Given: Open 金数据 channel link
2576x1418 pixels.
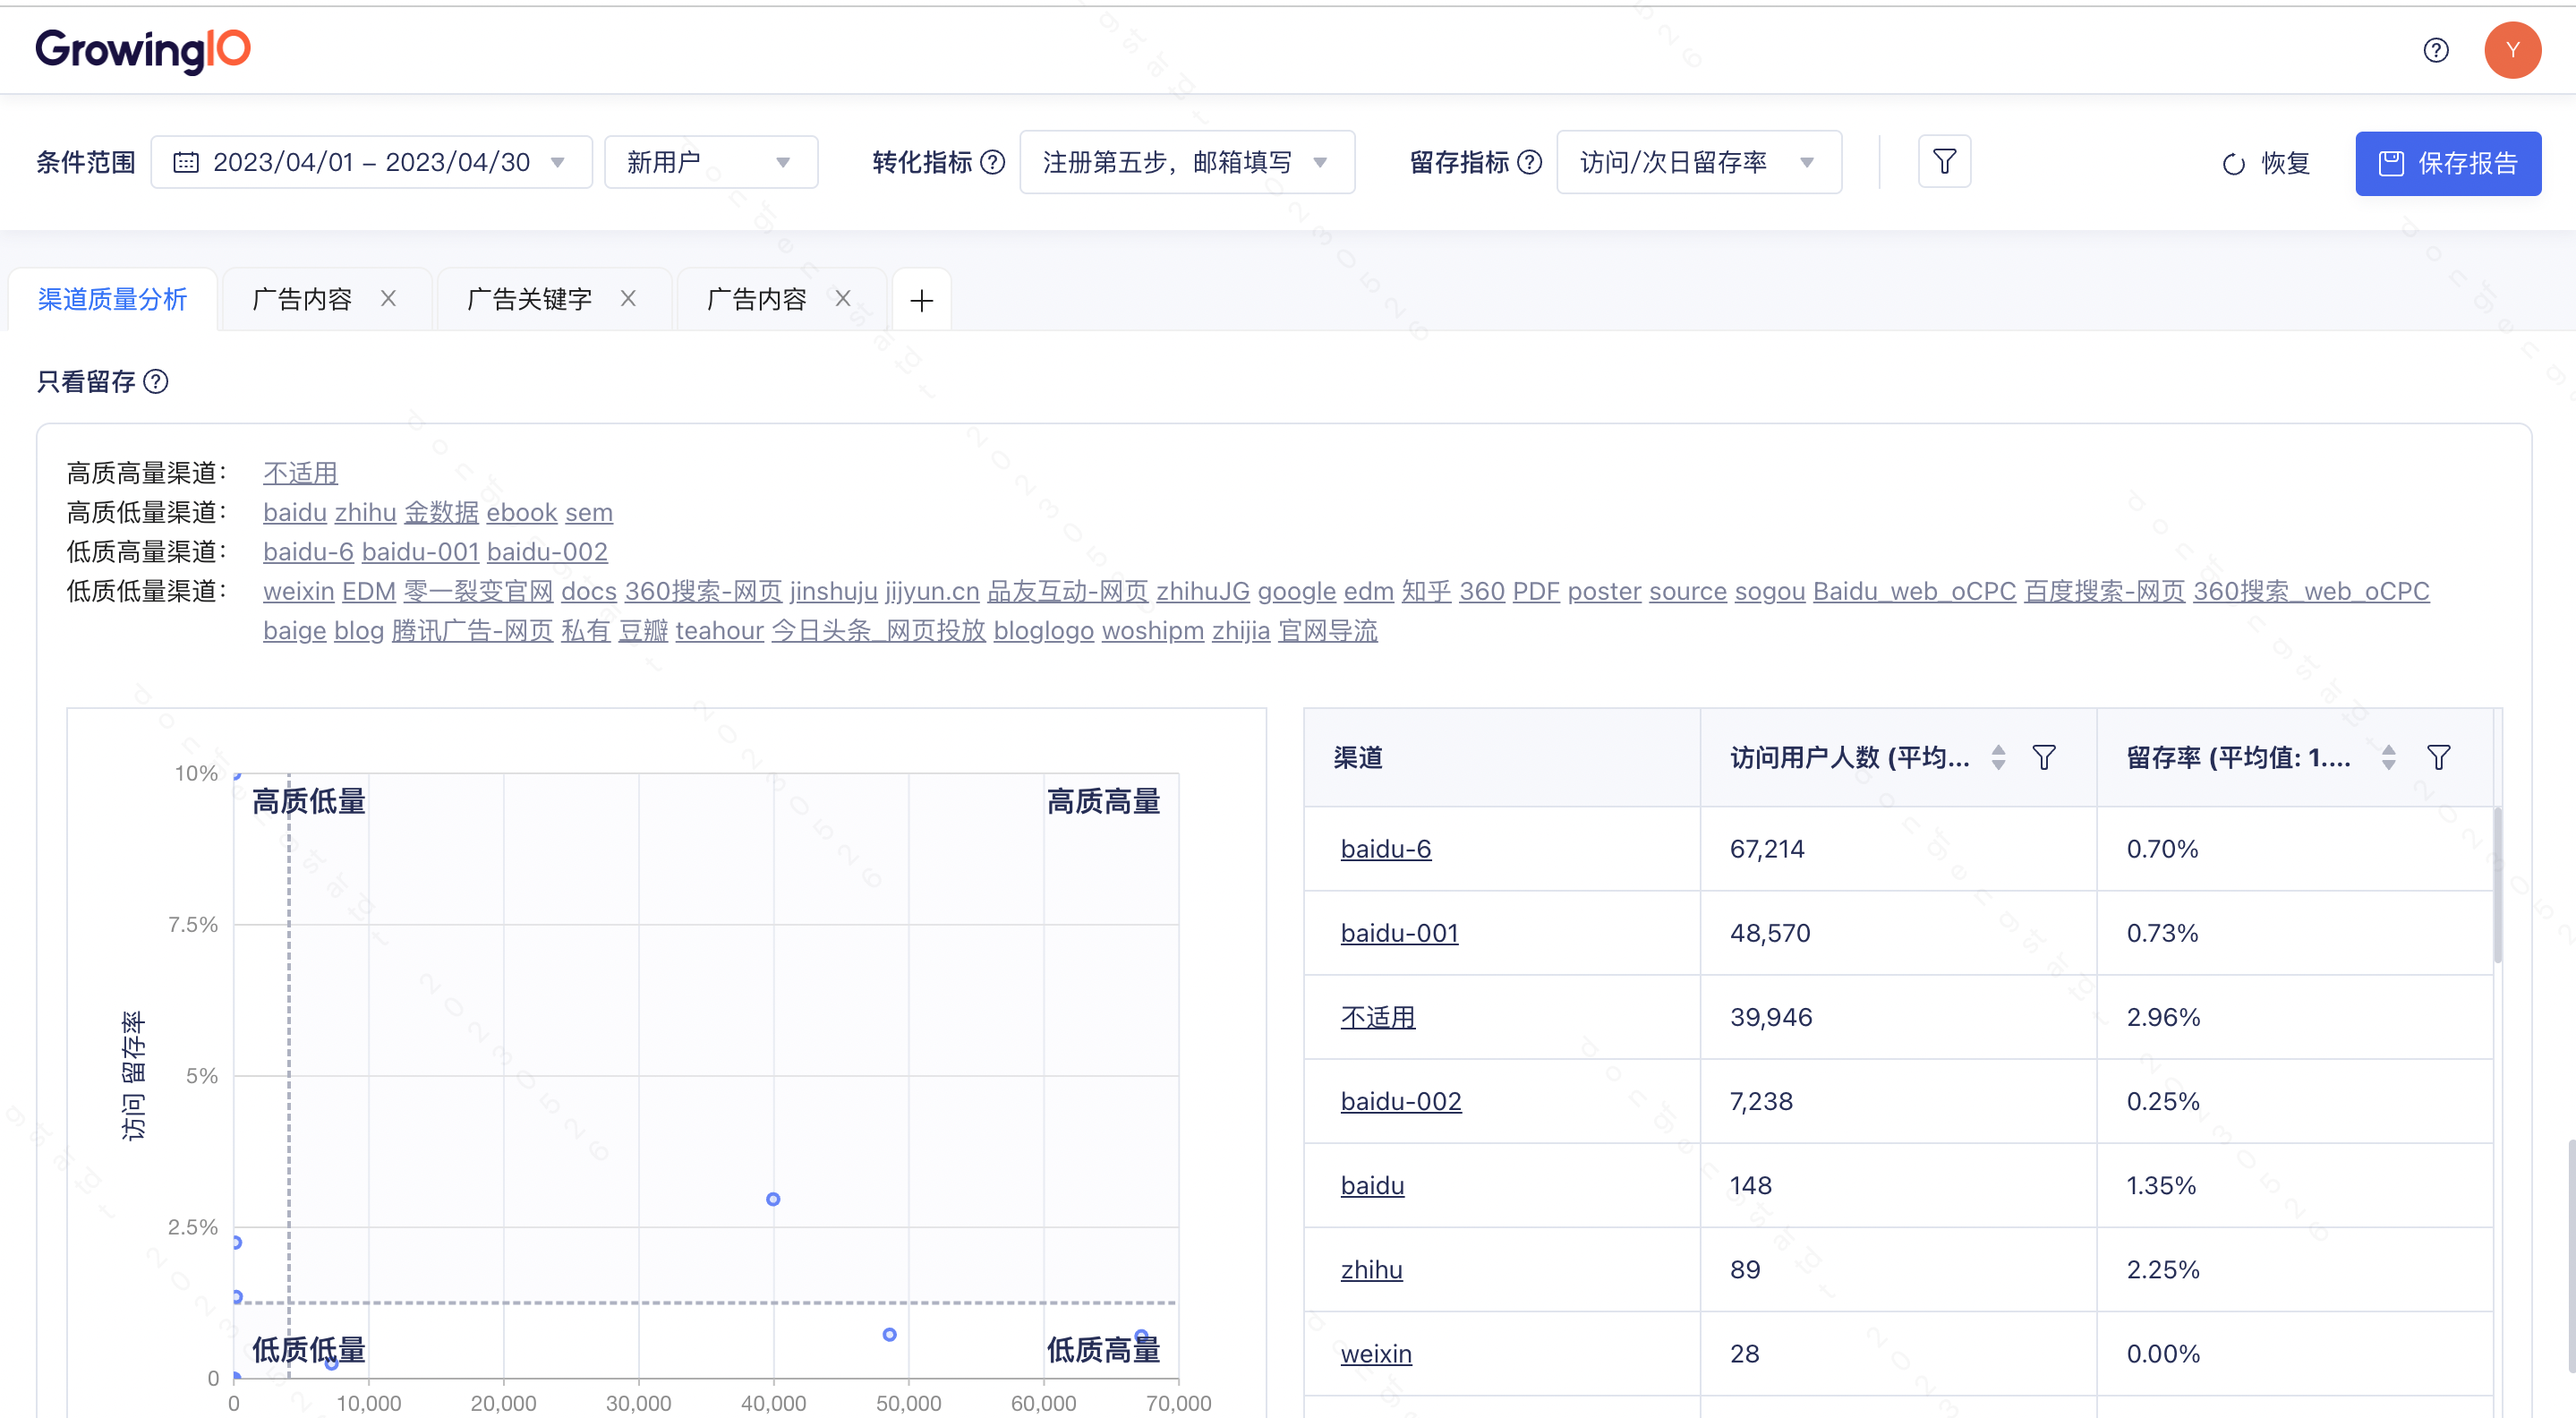Looking at the screenshot, I should (x=441, y=512).
